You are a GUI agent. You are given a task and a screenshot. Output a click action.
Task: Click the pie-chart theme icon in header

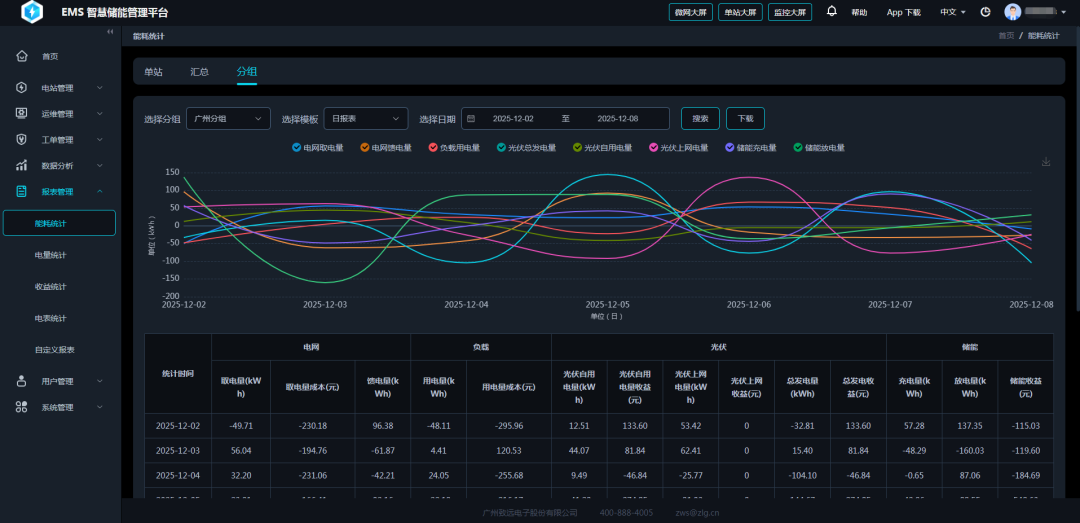click(x=985, y=12)
